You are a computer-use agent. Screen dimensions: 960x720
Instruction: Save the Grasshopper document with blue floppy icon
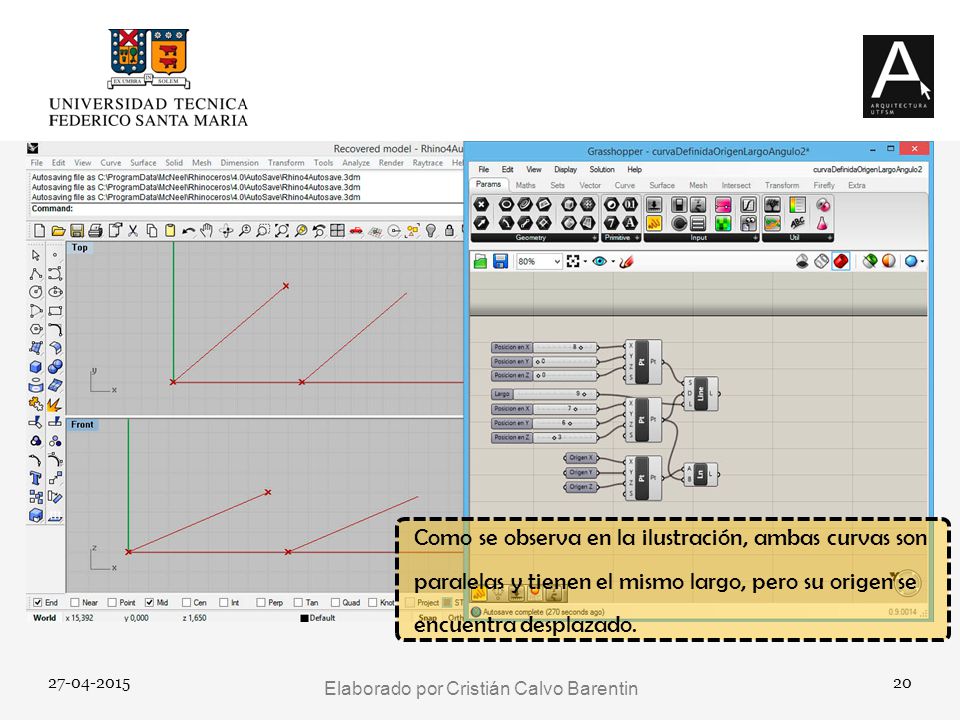(x=500, y=262)
